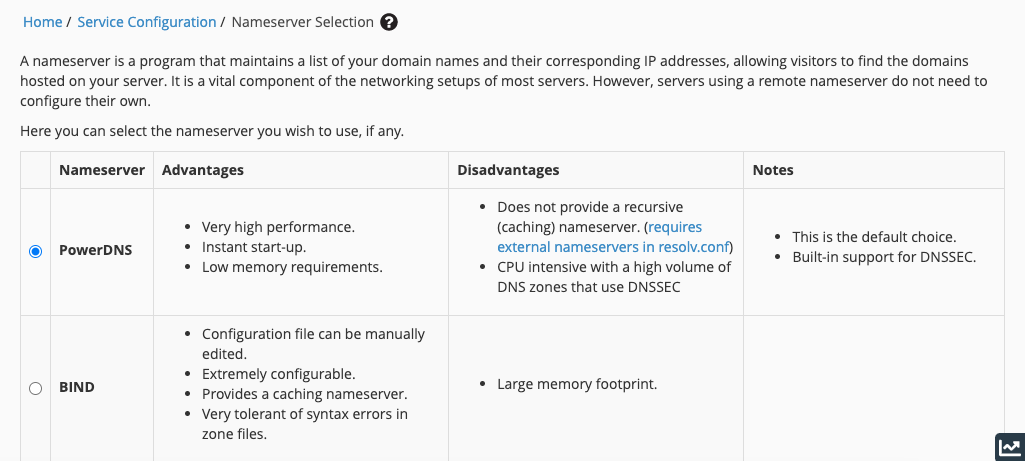This screenshot has height=461, width=1025.
Task: Click the 'Extremely configurable' bullet under BIND
Action: (278, 374)
